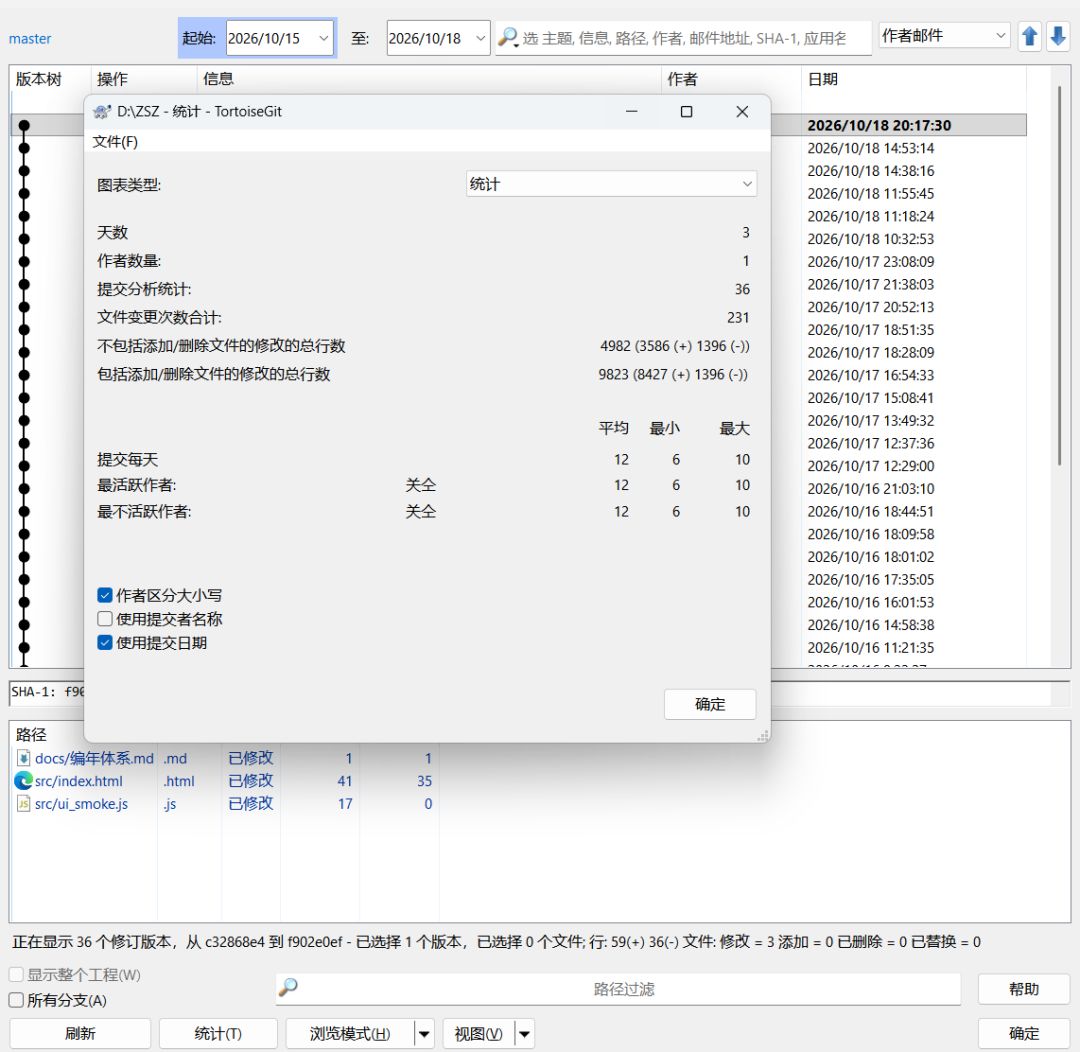Expand the 浏览模式 dropdown arrow

424,1033
